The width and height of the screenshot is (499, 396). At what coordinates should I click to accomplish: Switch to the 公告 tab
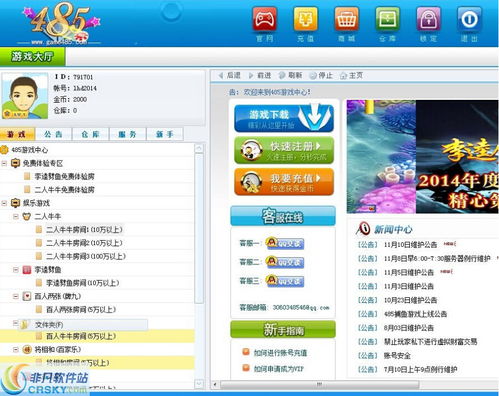tap(53, 134)
